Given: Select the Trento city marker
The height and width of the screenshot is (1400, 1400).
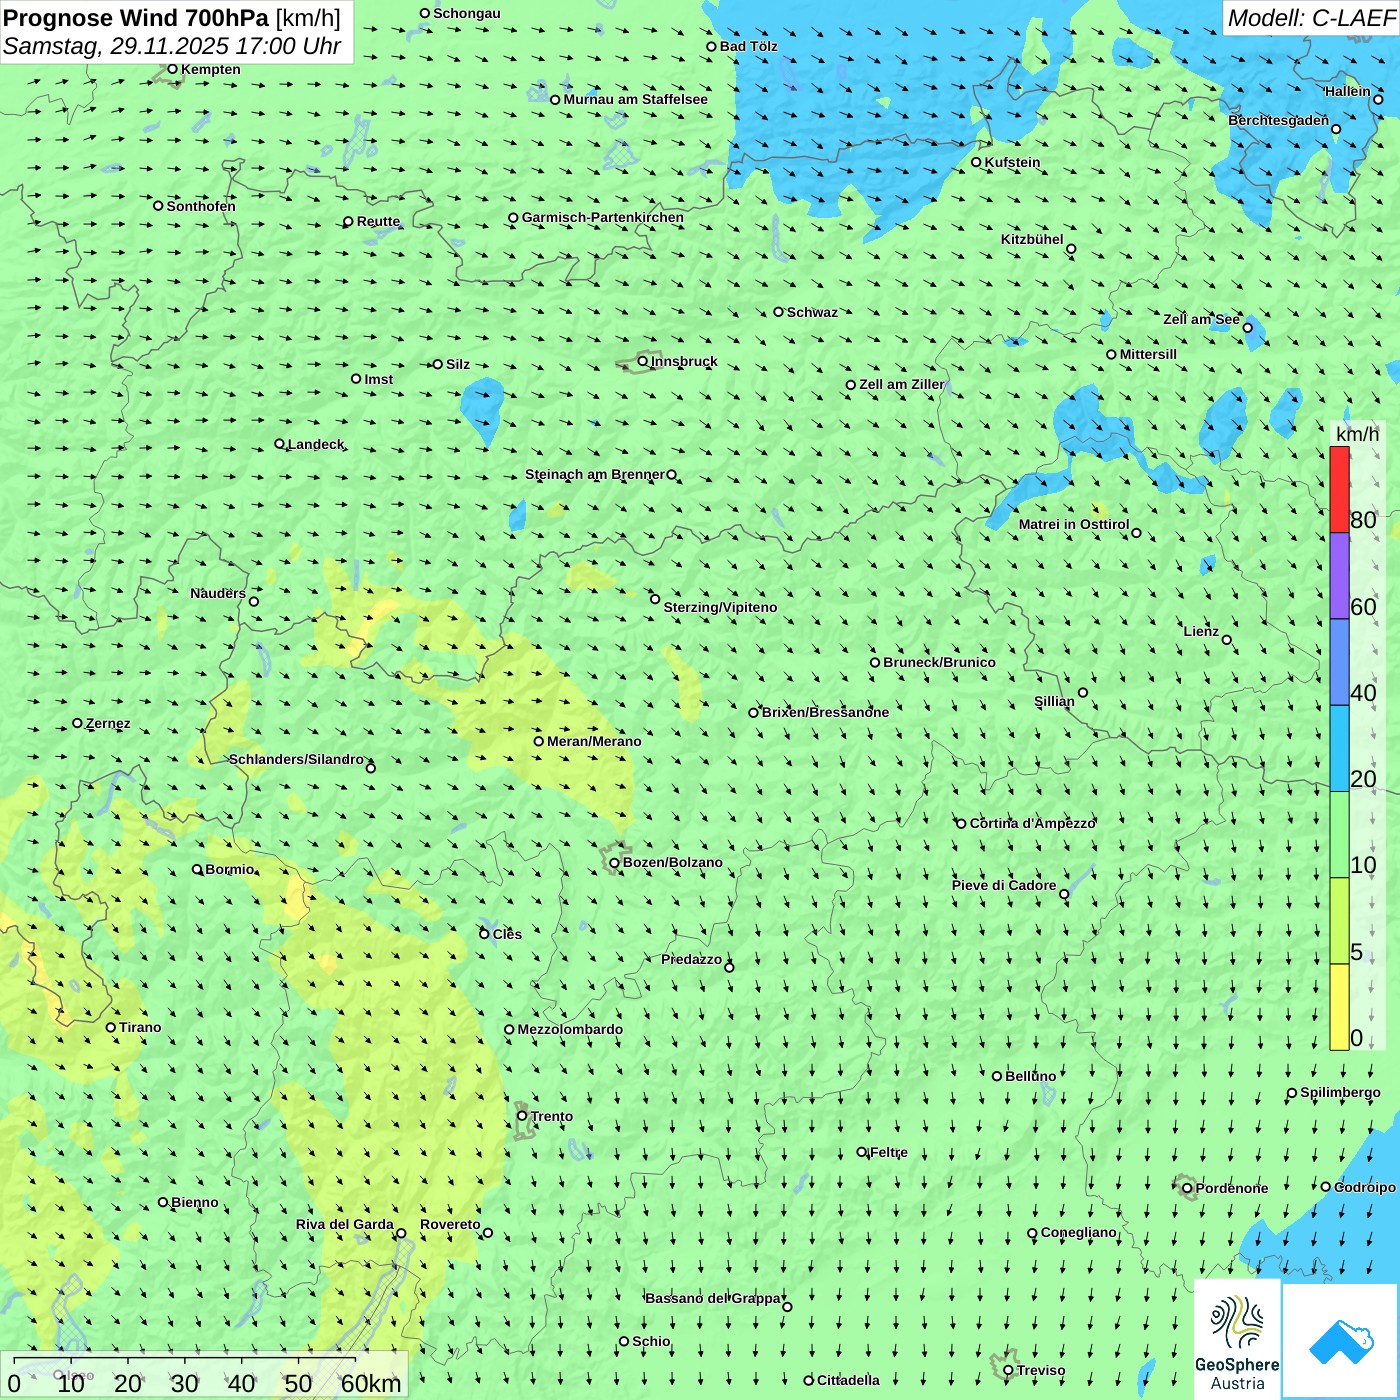Looking at the screenshot, I should (x=522, y=1116).
